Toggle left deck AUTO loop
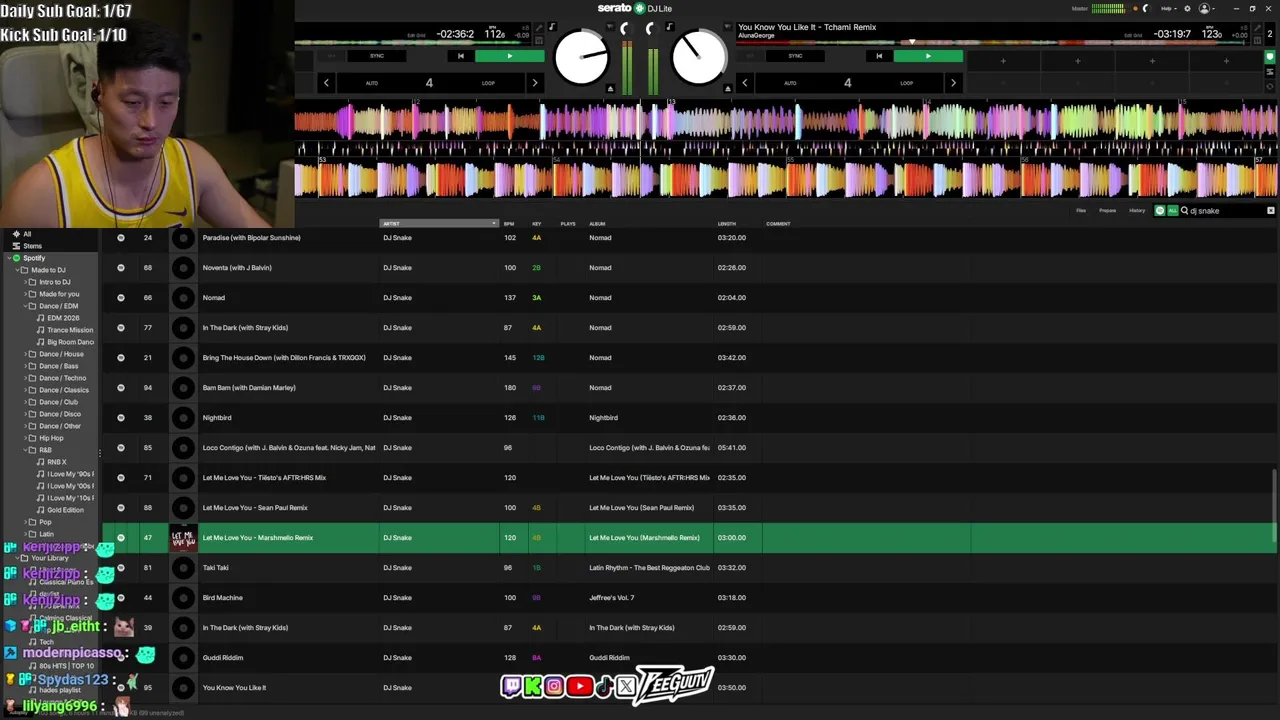 [372, 83]
